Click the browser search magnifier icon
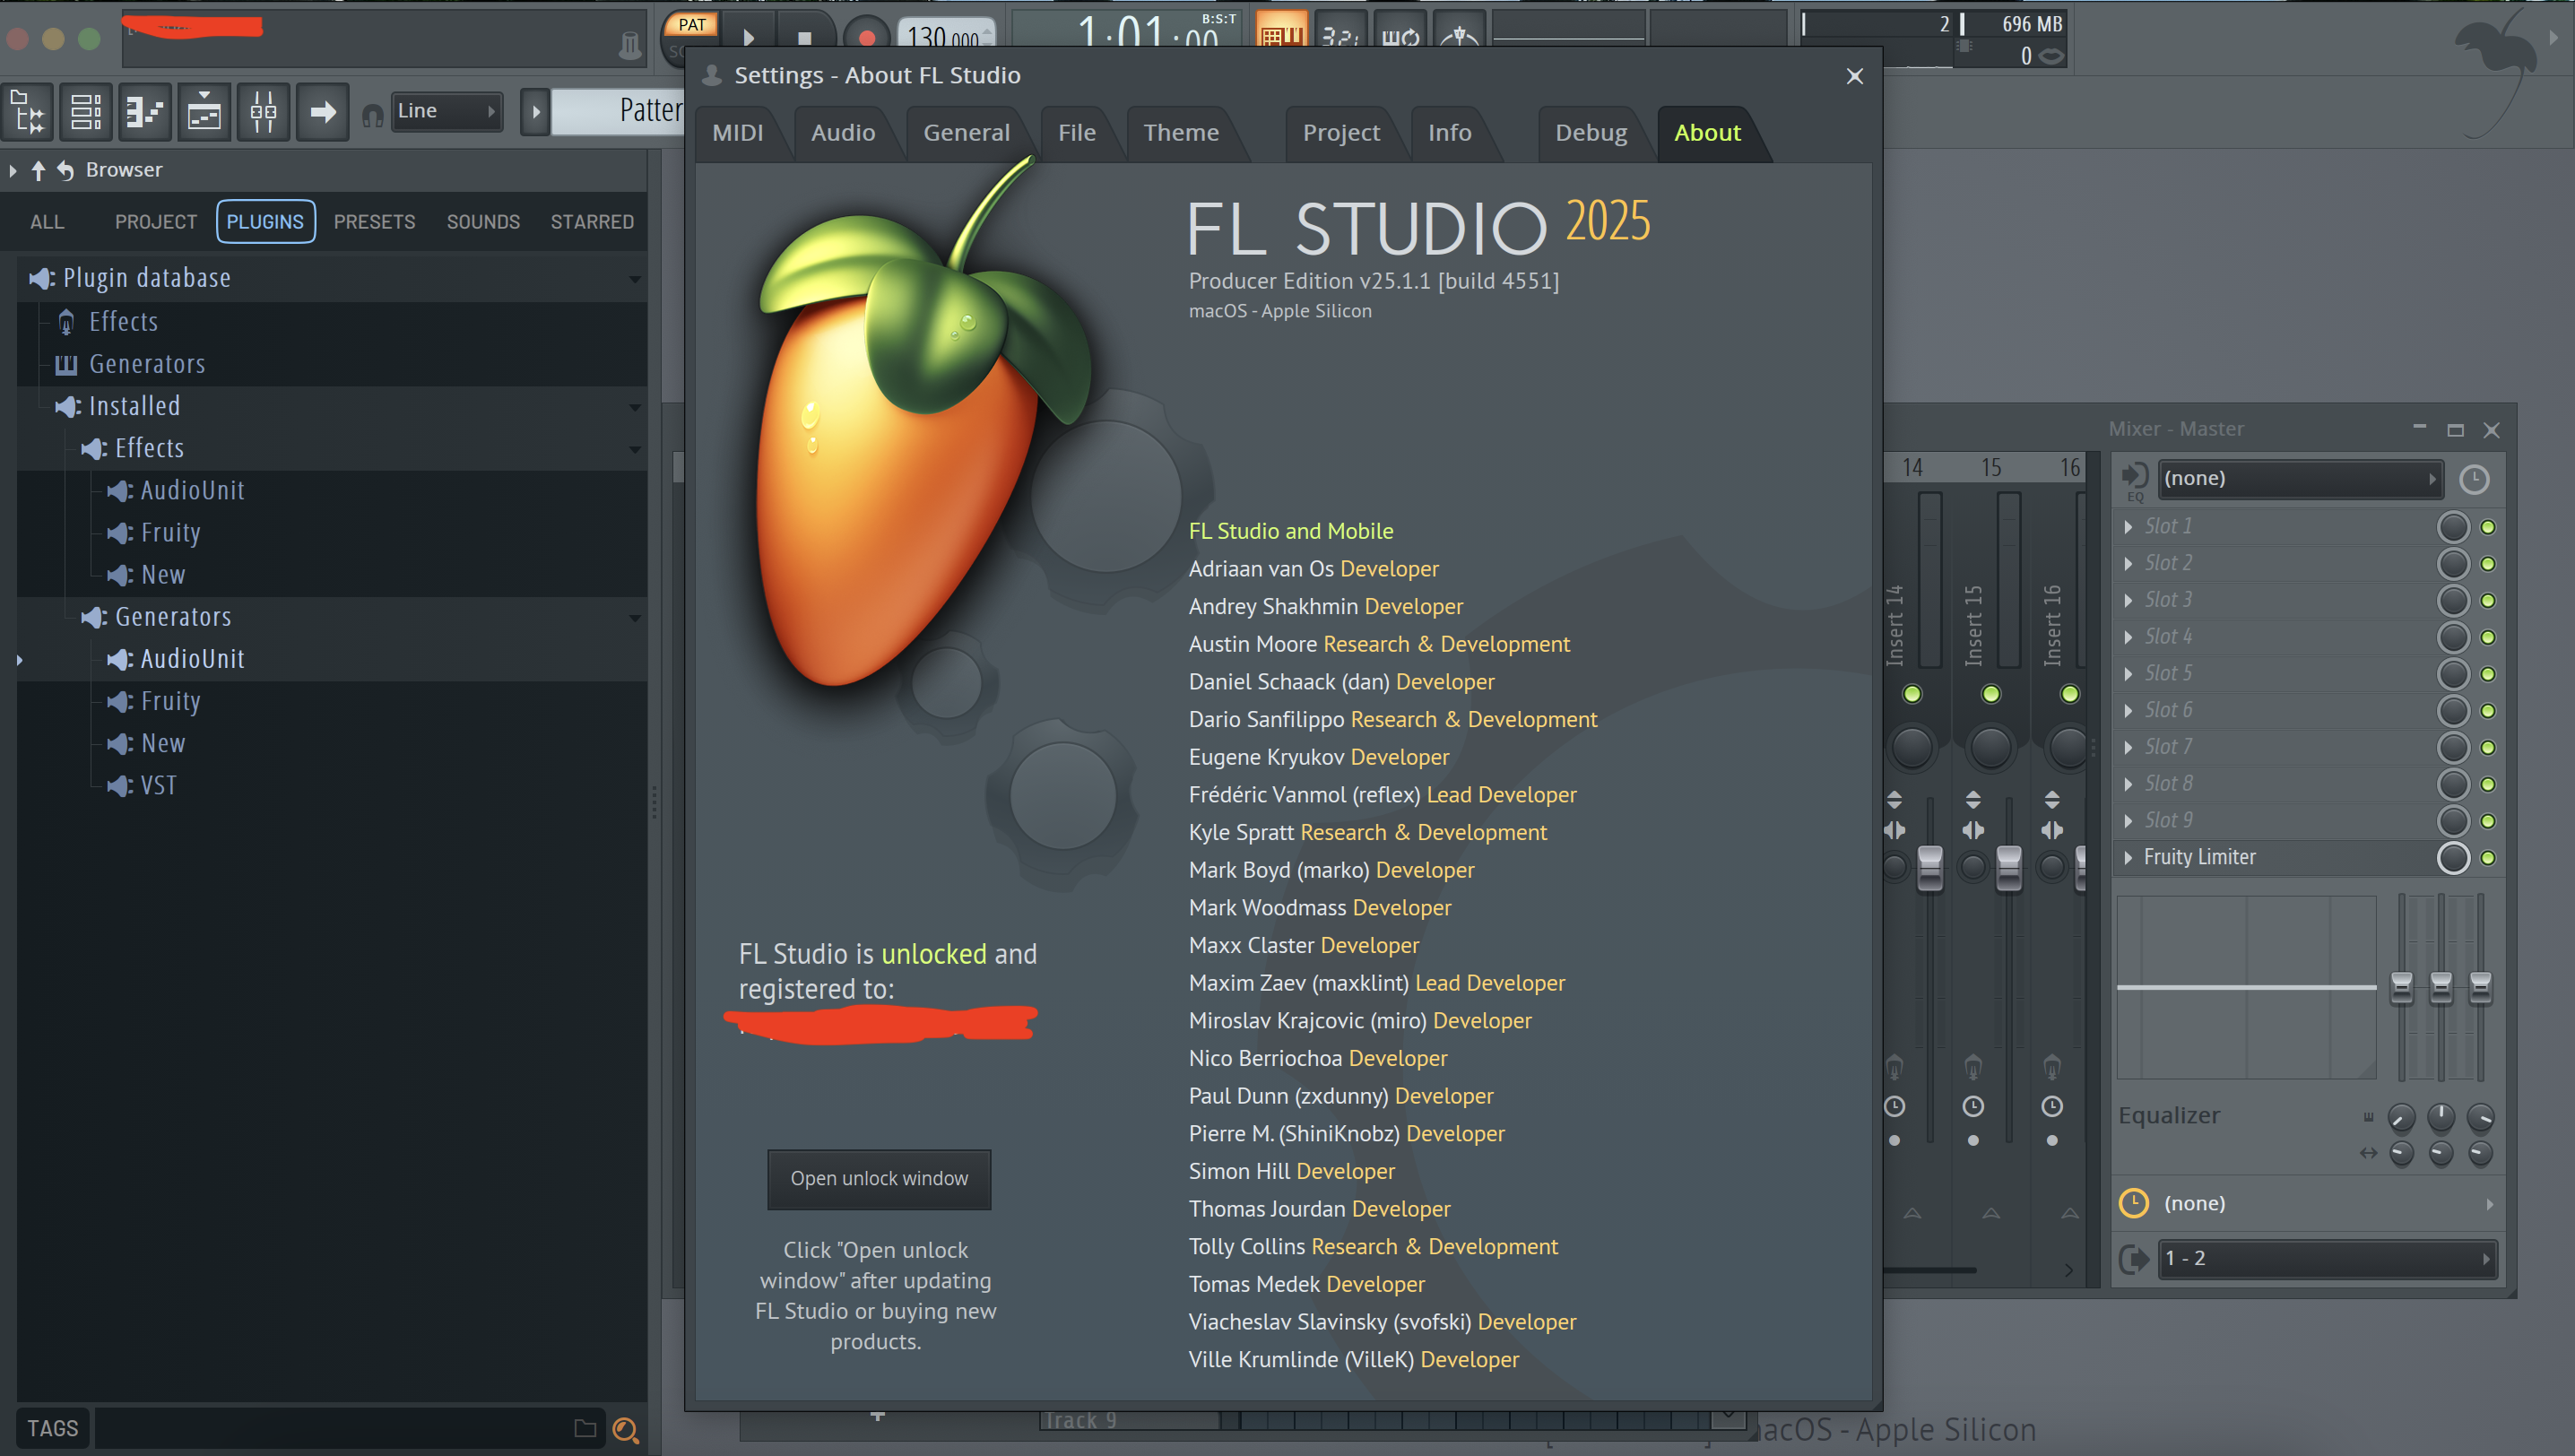2575x1456 pixels. click(x=626, y=1430)
